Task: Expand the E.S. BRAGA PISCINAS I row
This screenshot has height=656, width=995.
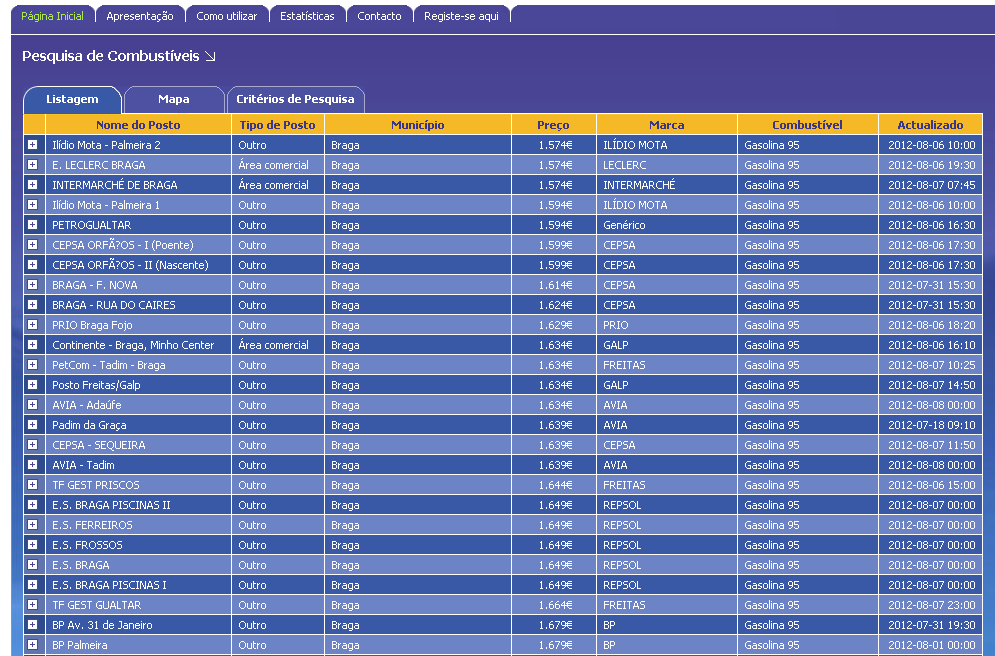Action: [x=32, y=584]
